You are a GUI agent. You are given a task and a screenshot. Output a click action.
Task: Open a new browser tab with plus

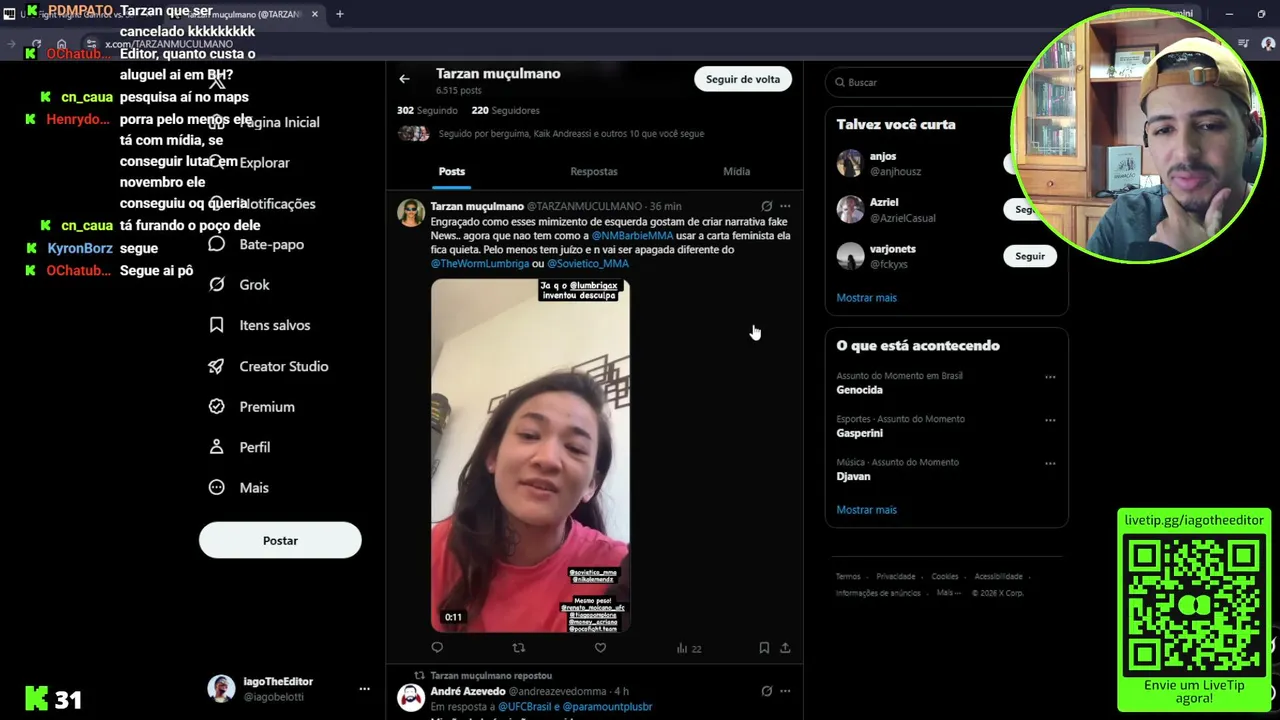(x=340, y=14)
